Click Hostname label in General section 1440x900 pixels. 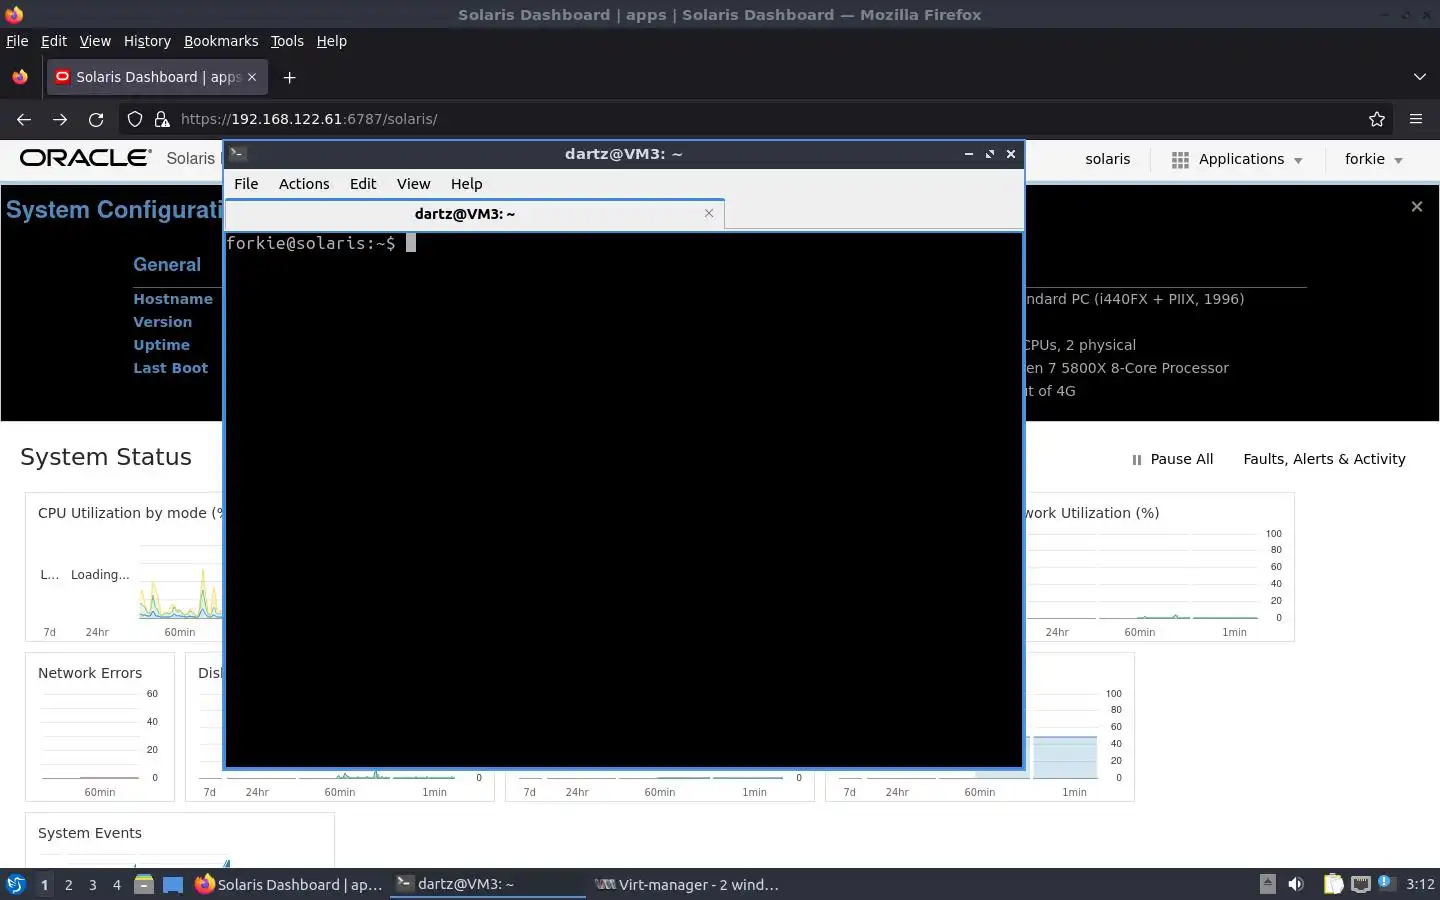(x=173, y=299)
